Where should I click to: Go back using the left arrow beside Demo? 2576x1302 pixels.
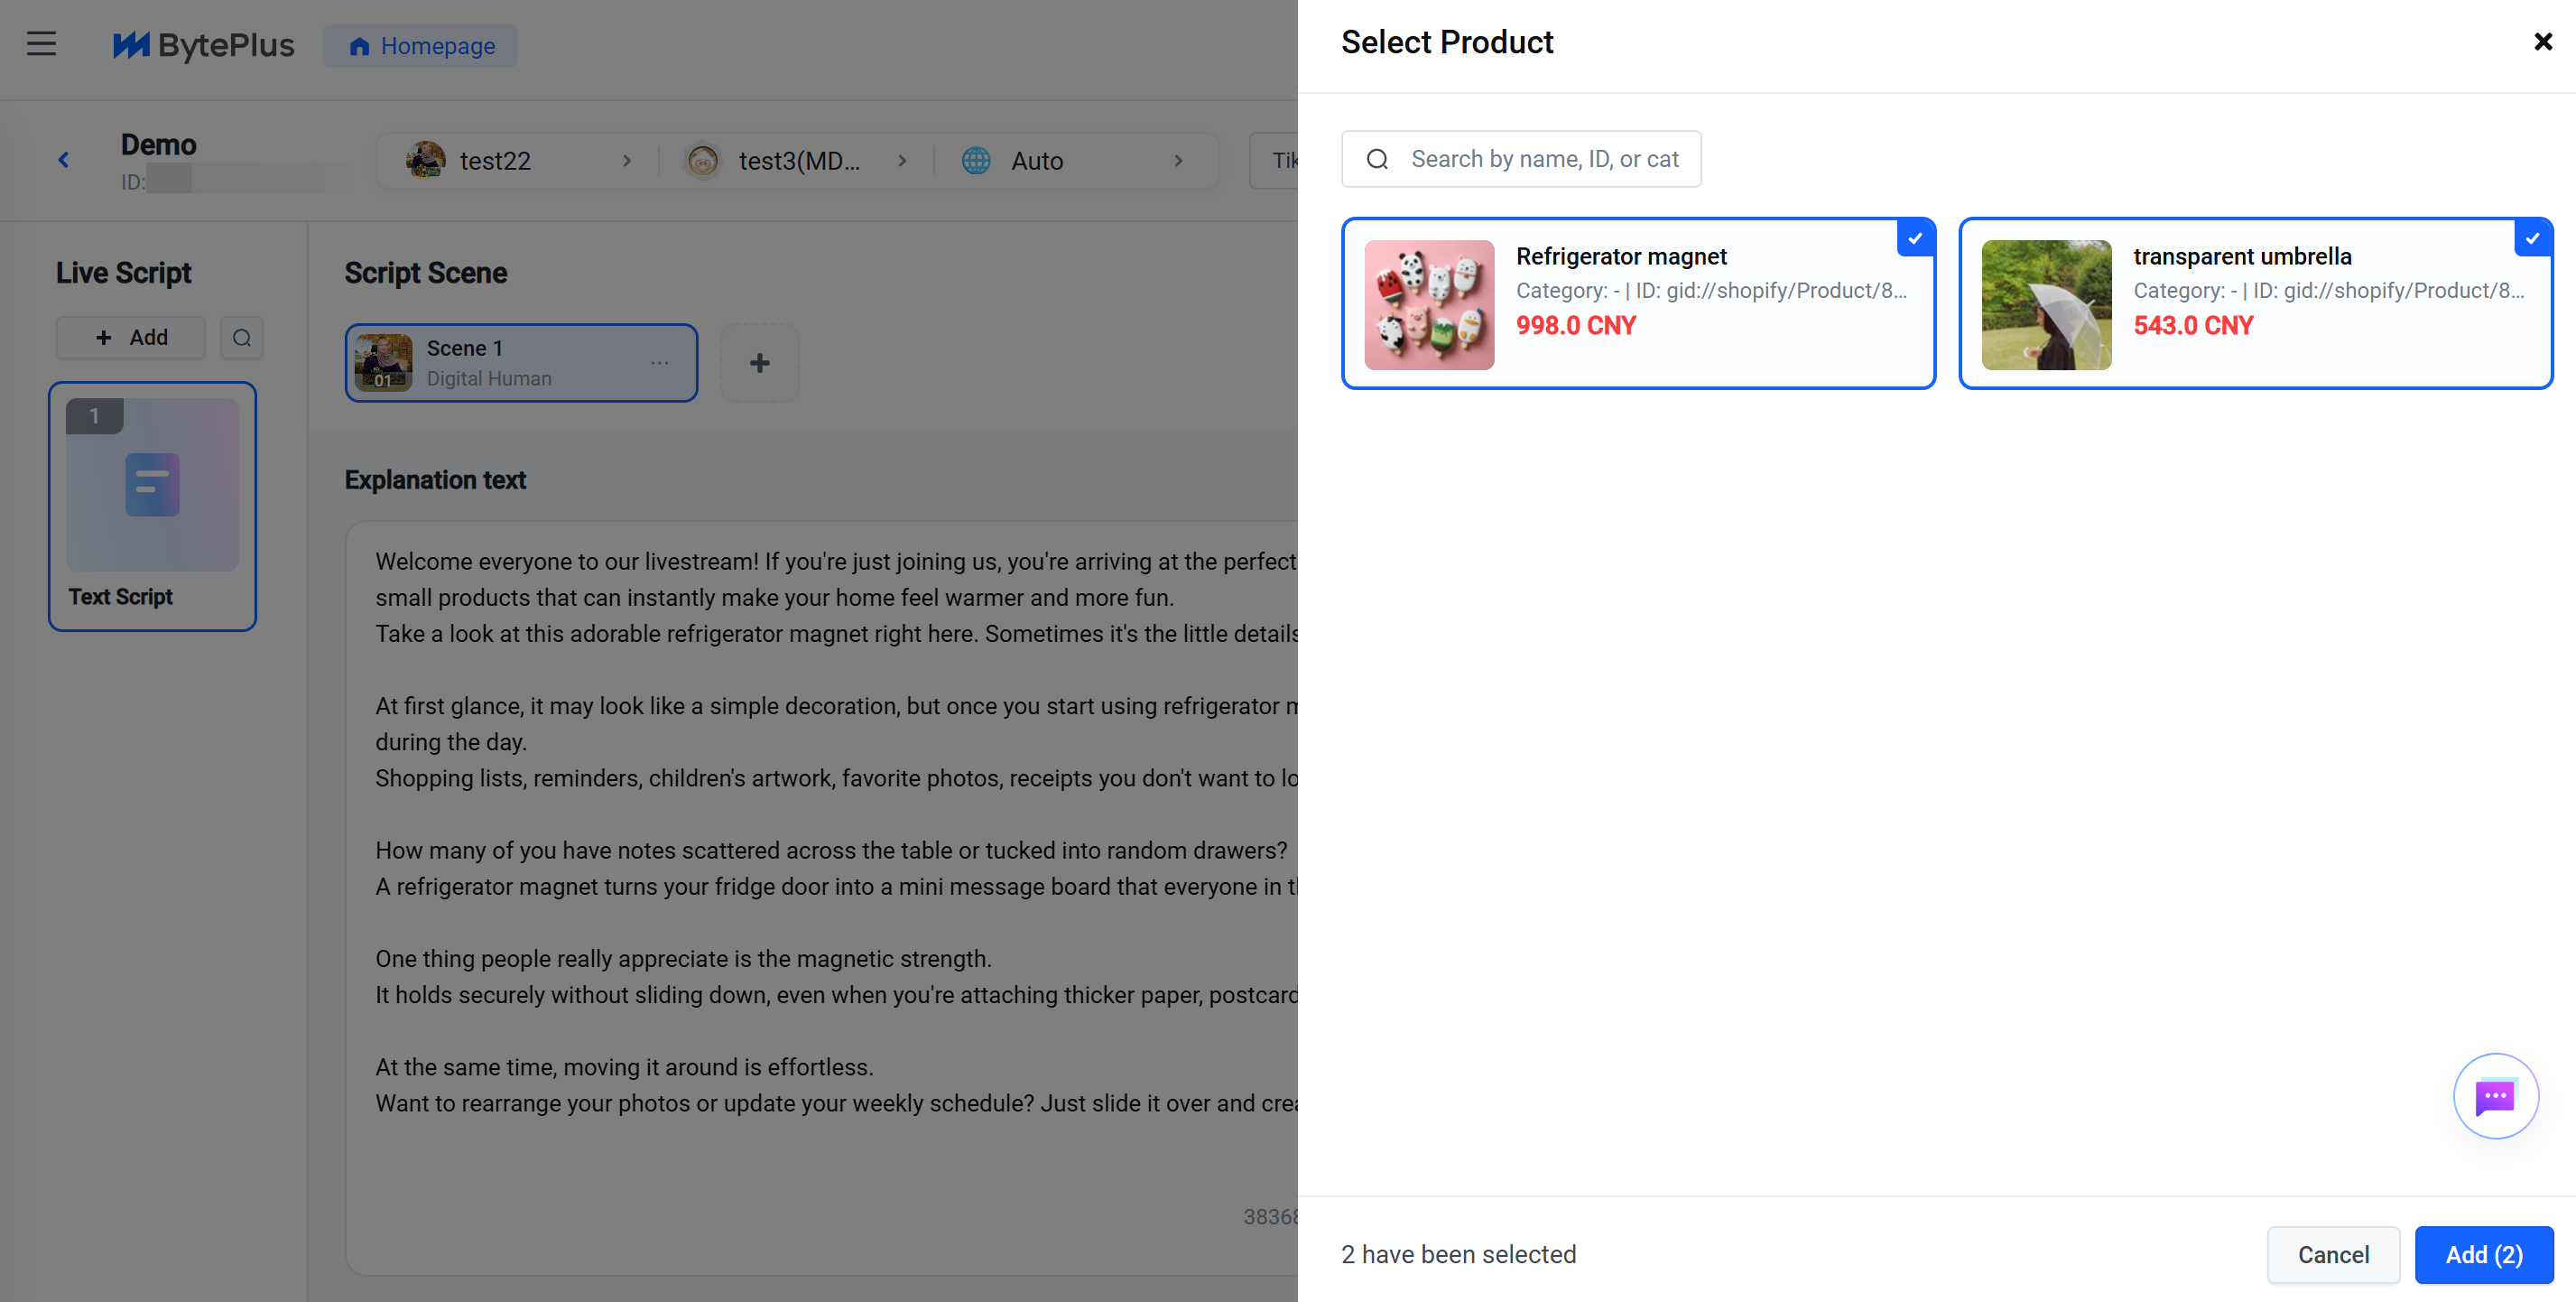[x=63, y=160]
